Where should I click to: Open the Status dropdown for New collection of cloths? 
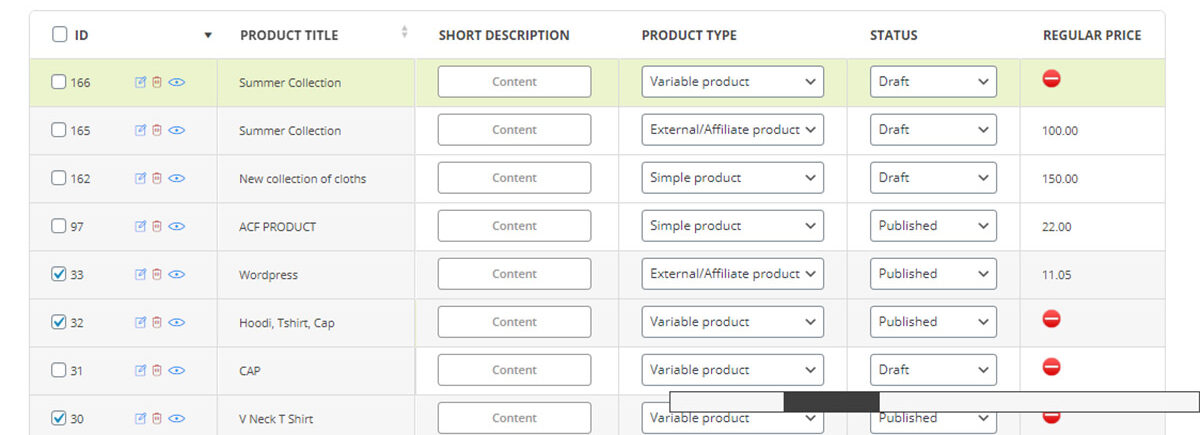click(932, 178)
